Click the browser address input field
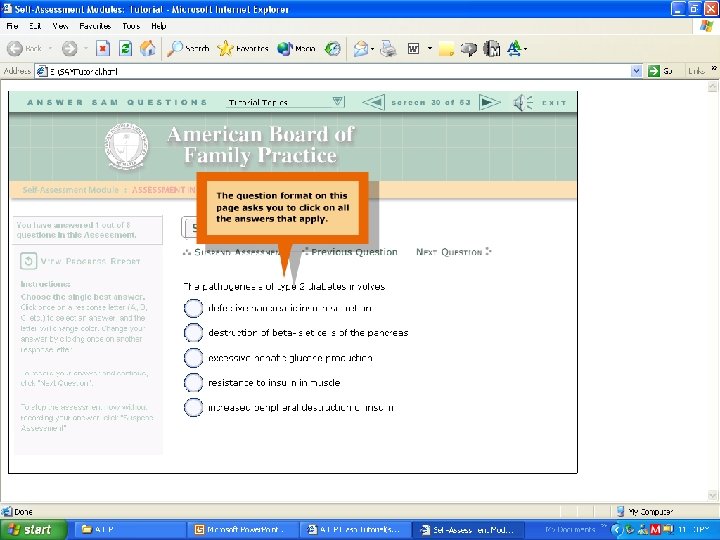The width and height of the screenshot is (720, 540). point(333,71)
